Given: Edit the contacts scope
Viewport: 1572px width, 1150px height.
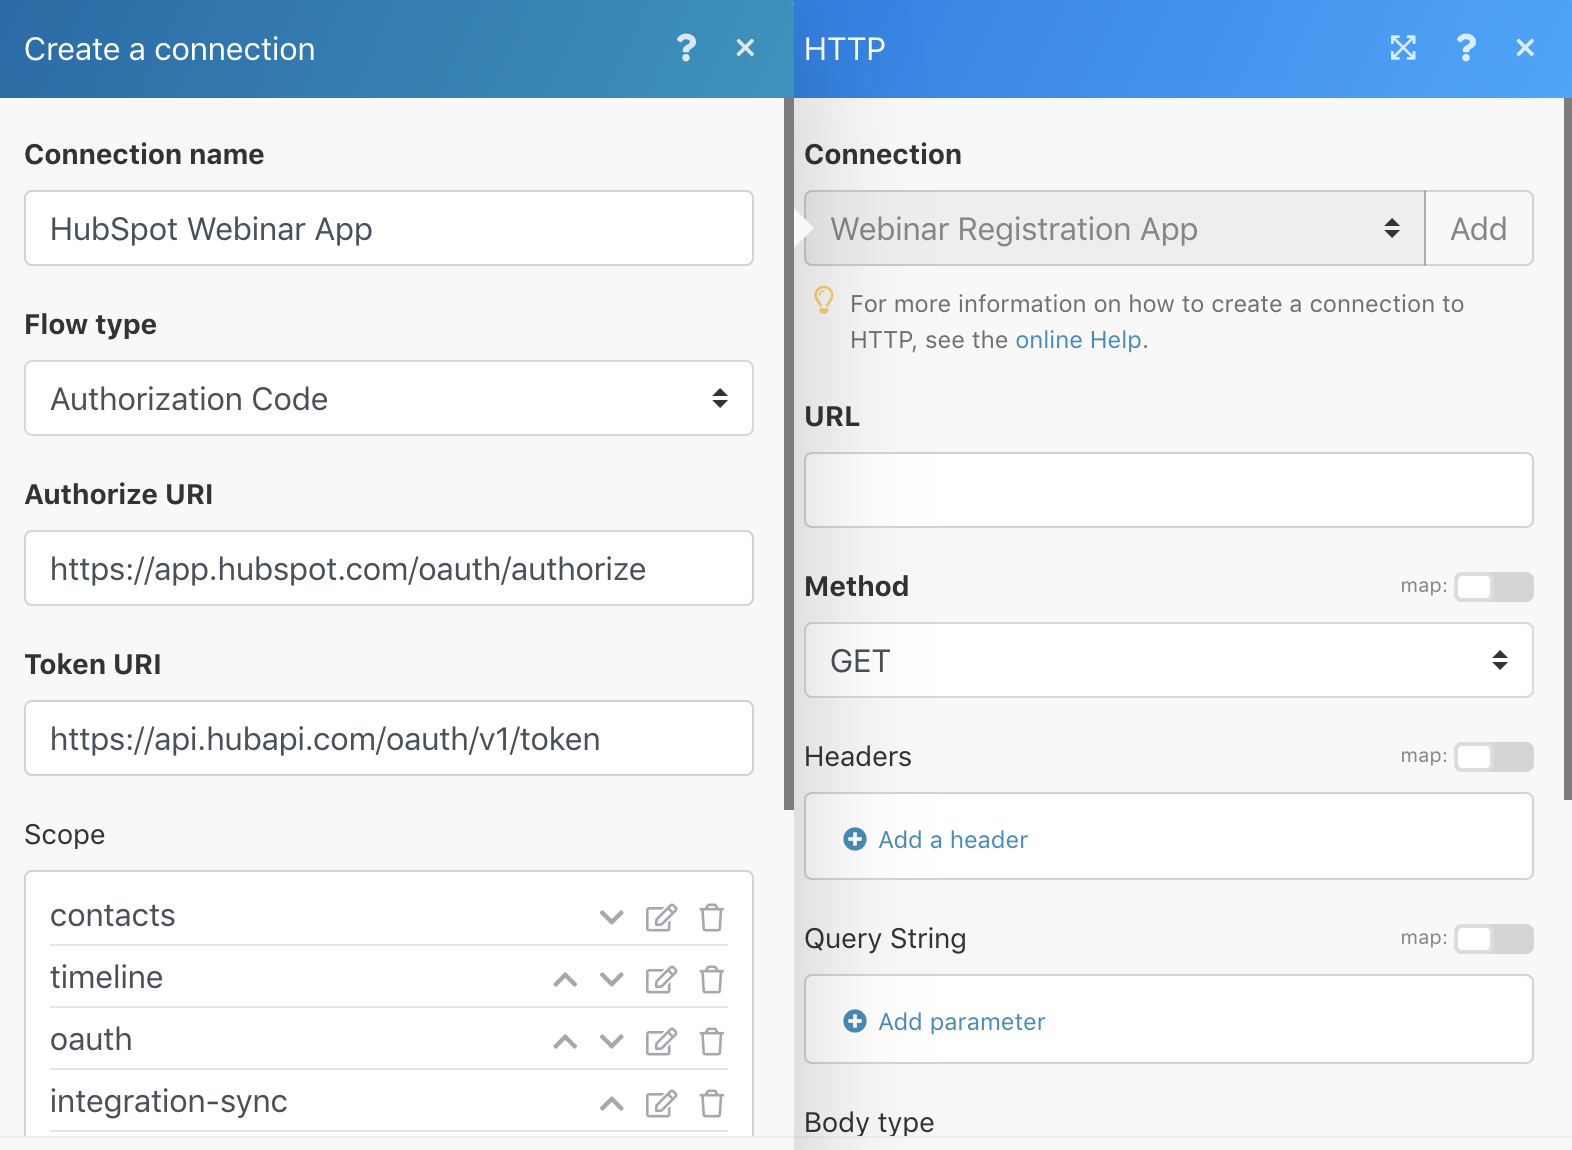Looking at the screenshot, I should tap(661, 917).
